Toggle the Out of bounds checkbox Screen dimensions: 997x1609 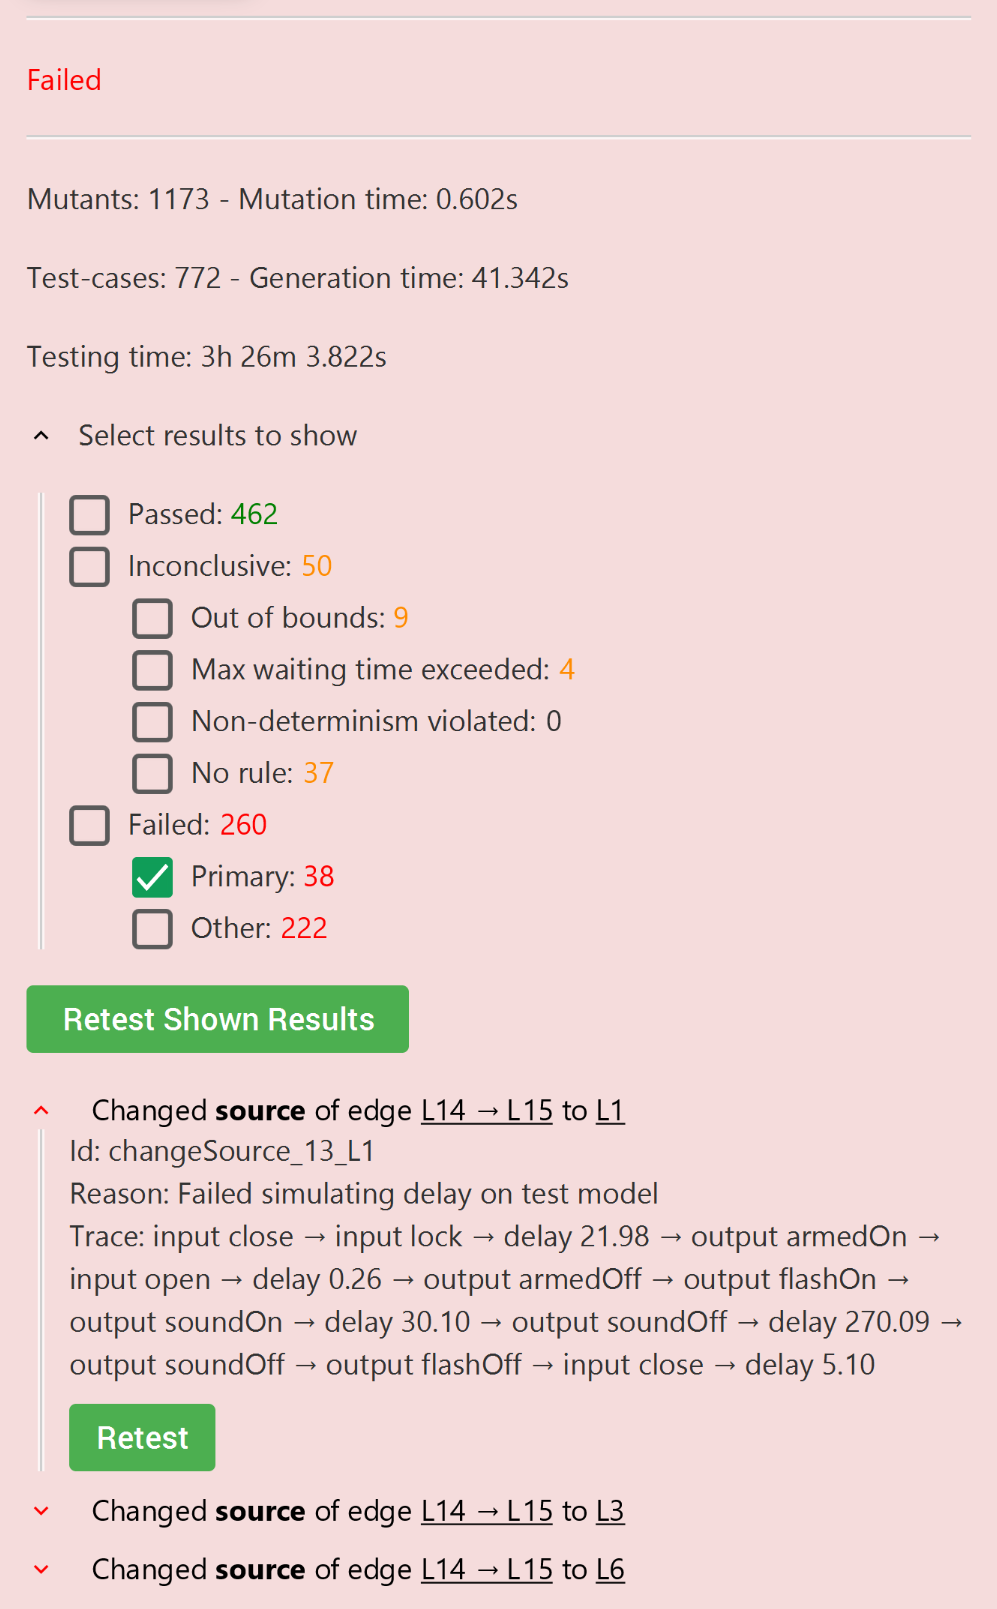tap(153, 619)
